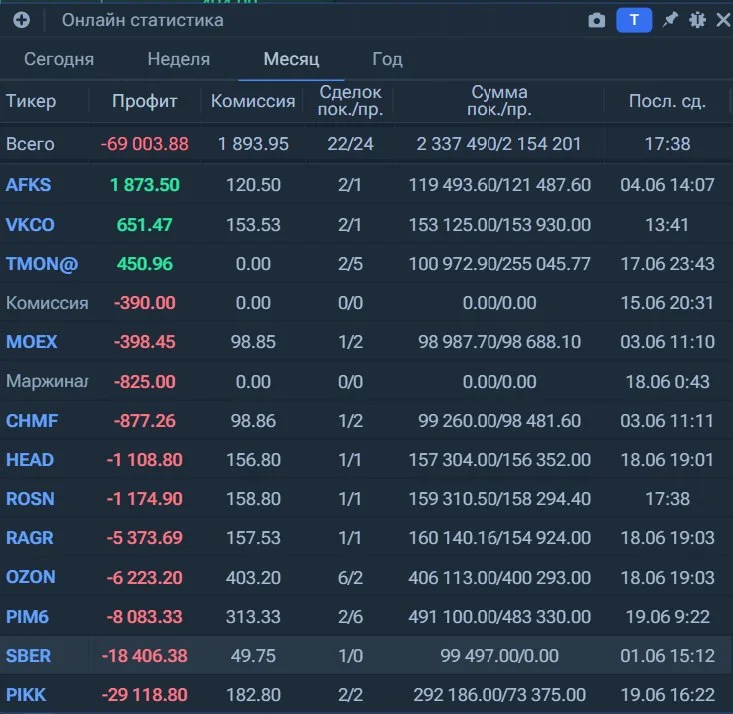Click SBER last trade 01.06 15:12
Viewport: 733px width, 714px height.
click(x=667, y=656)
